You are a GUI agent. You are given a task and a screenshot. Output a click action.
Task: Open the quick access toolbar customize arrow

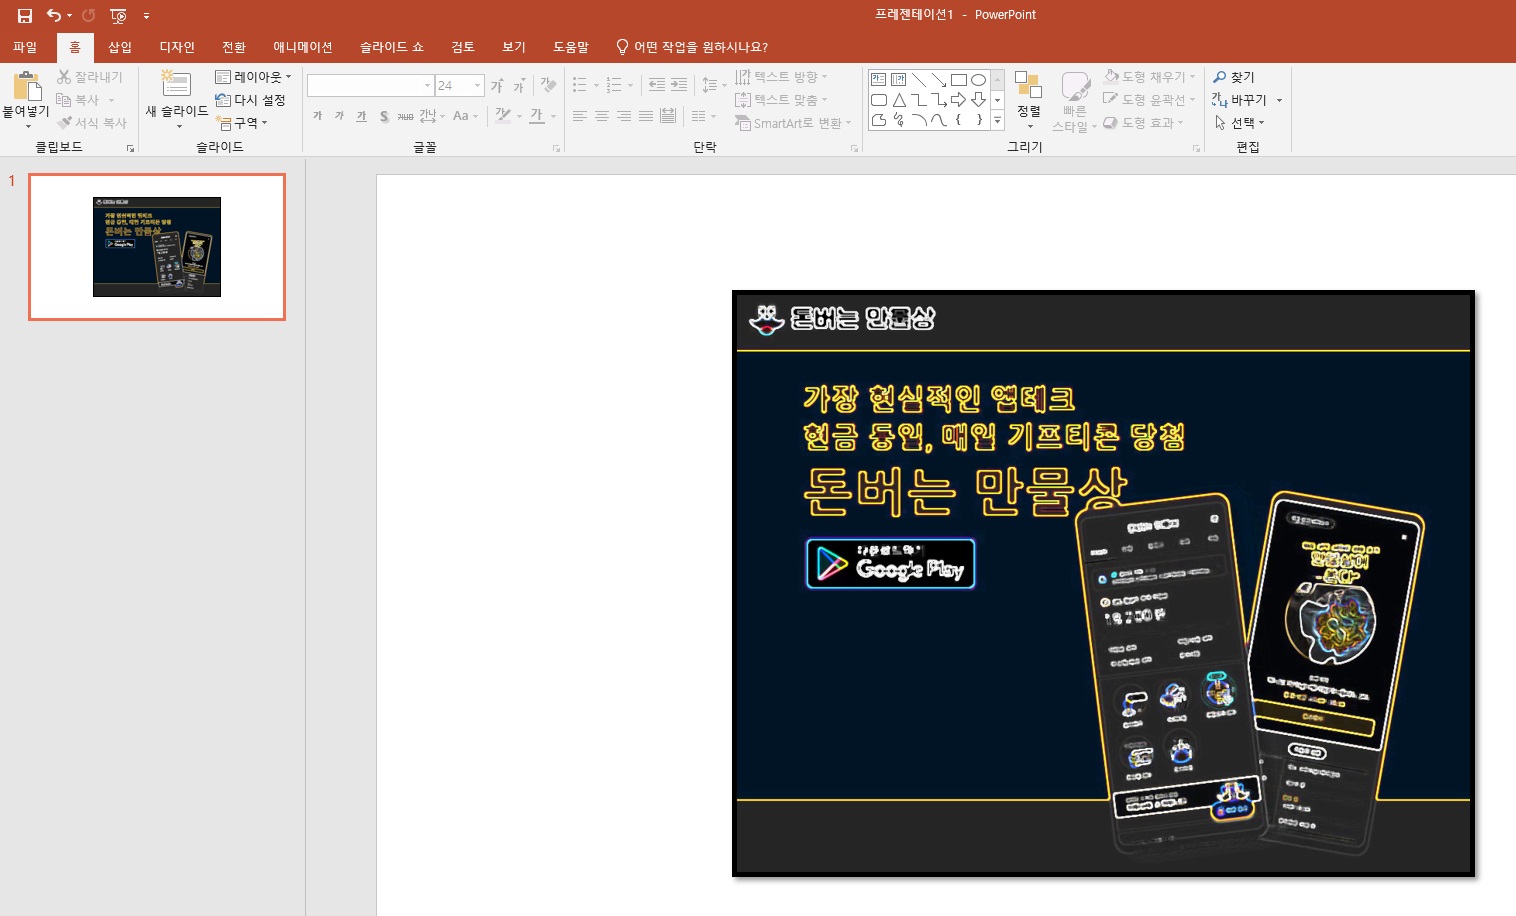pos(146,16)
